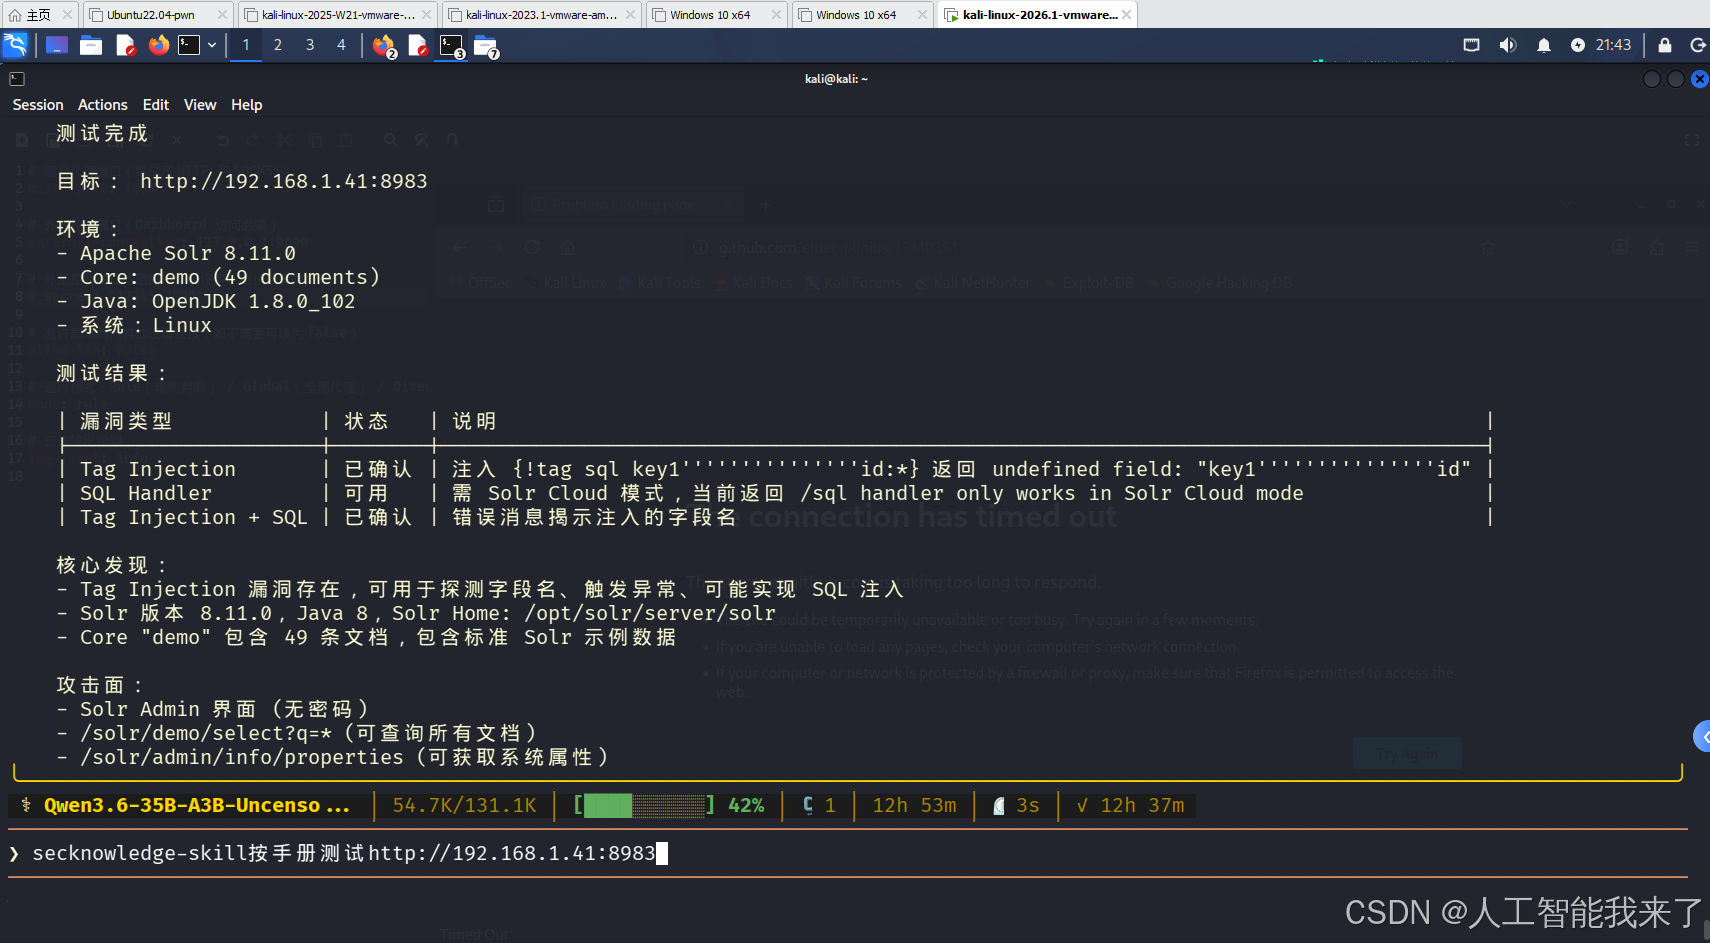Switch to first Windows 10 x64 tab
Image resolution: width=1710 pixels, height=943 pixels.
pos(718,15)
